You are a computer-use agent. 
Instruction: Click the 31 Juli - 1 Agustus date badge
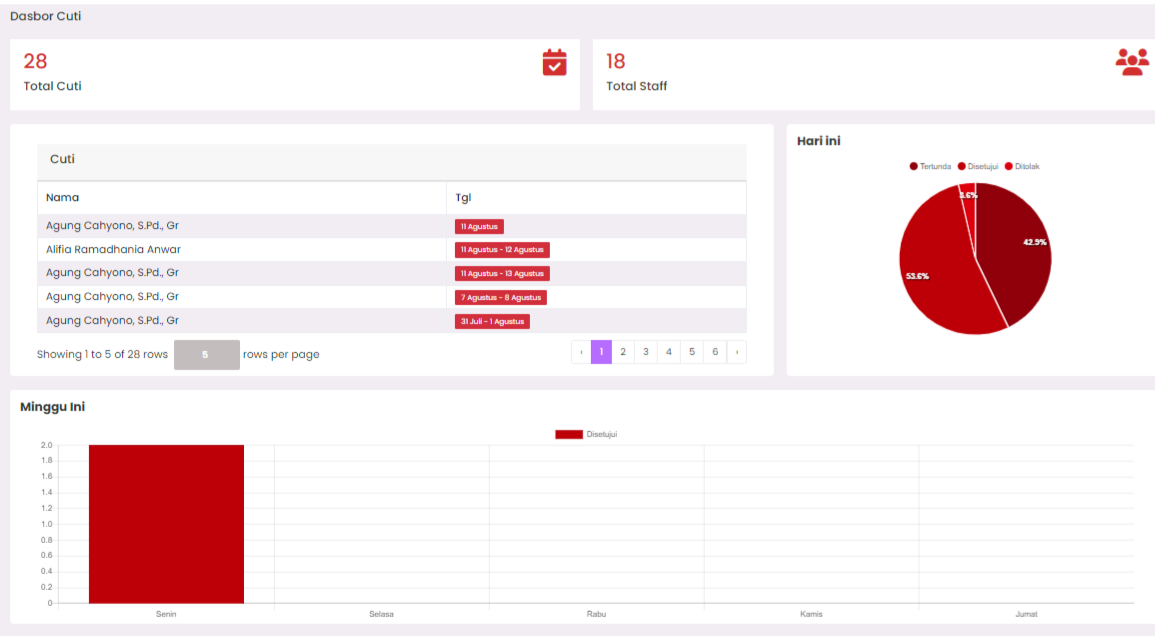pos(492,322)
